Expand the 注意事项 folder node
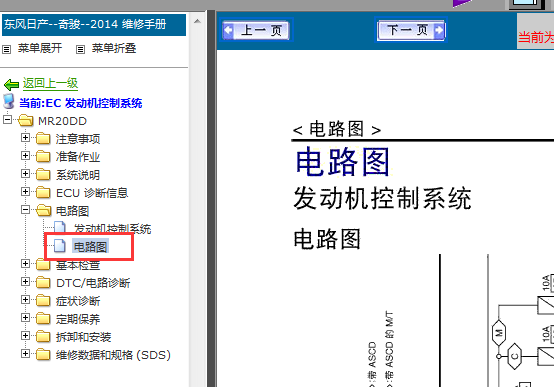Image resolution: width=554 pixels, height=387 pixels. pos(25,138)
